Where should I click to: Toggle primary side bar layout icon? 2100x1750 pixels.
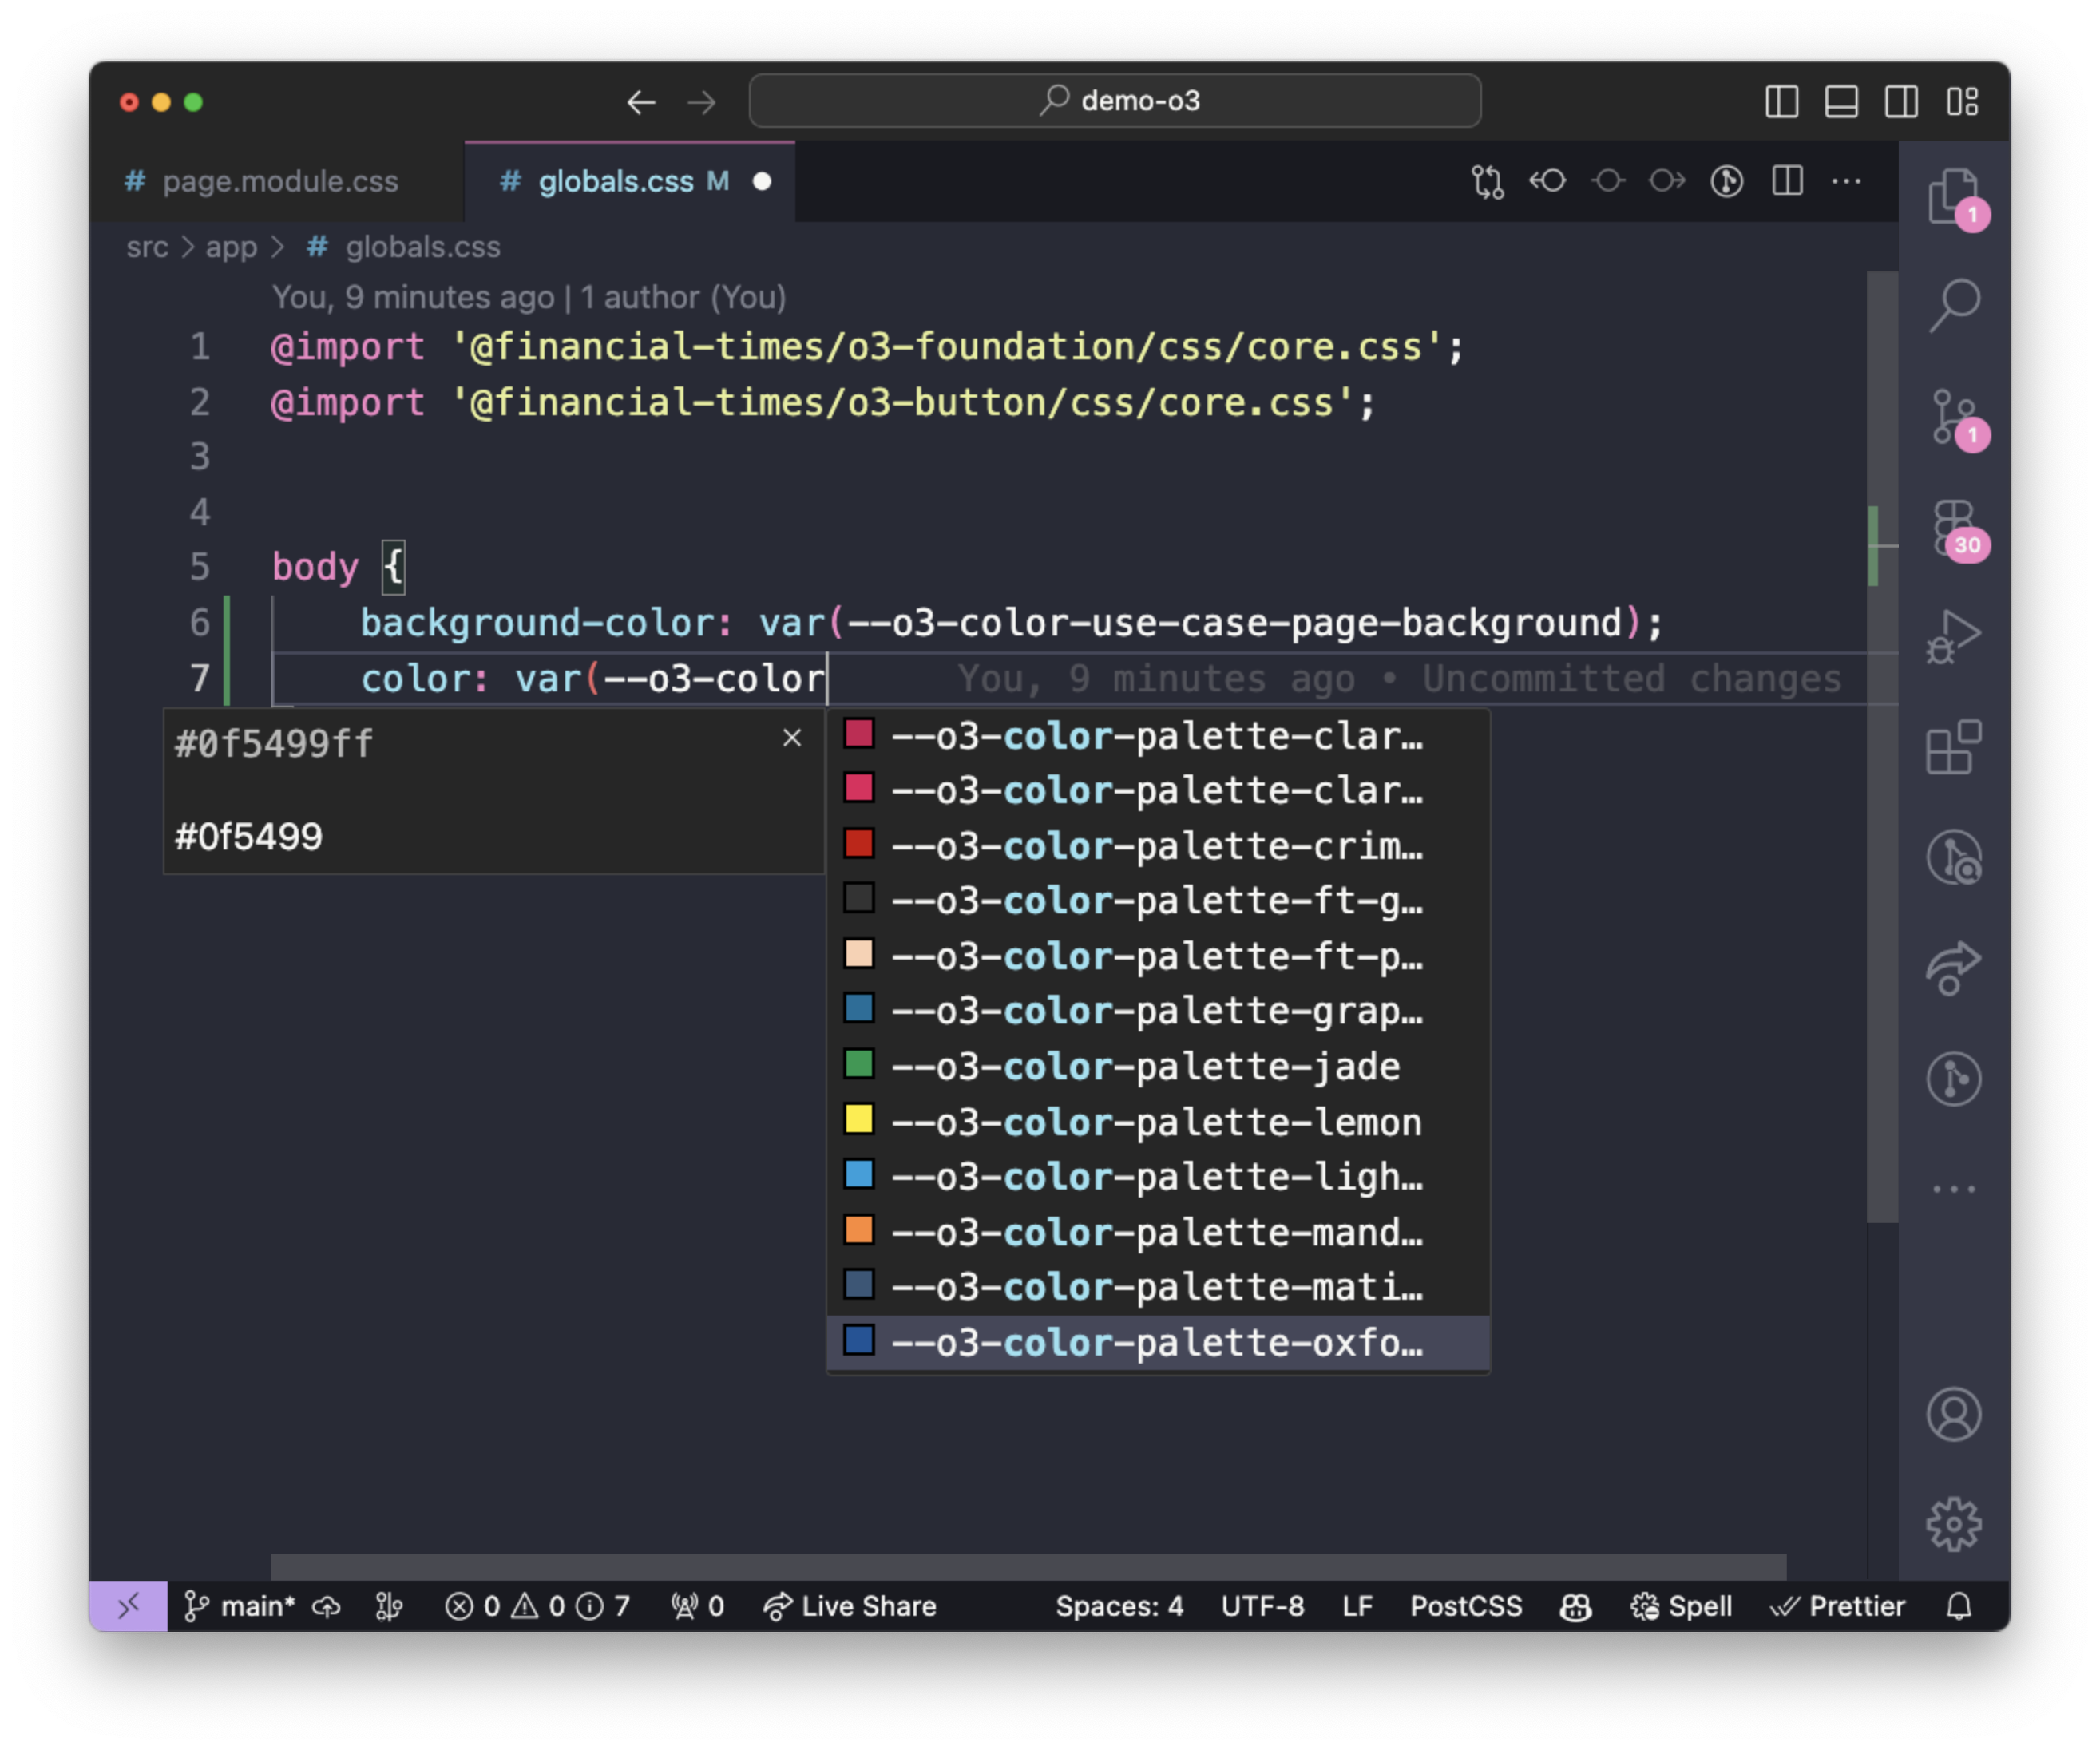[x=1781, y=102]
